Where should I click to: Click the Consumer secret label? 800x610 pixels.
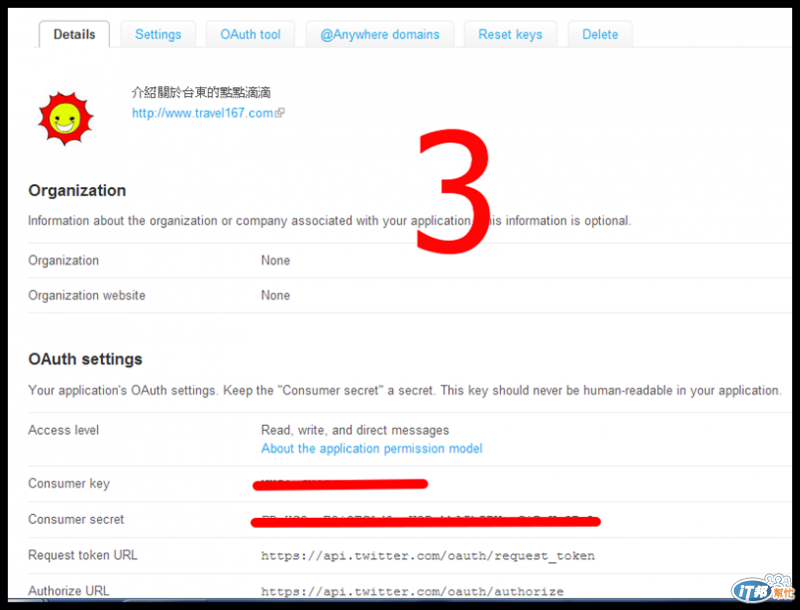pos(76,519)
